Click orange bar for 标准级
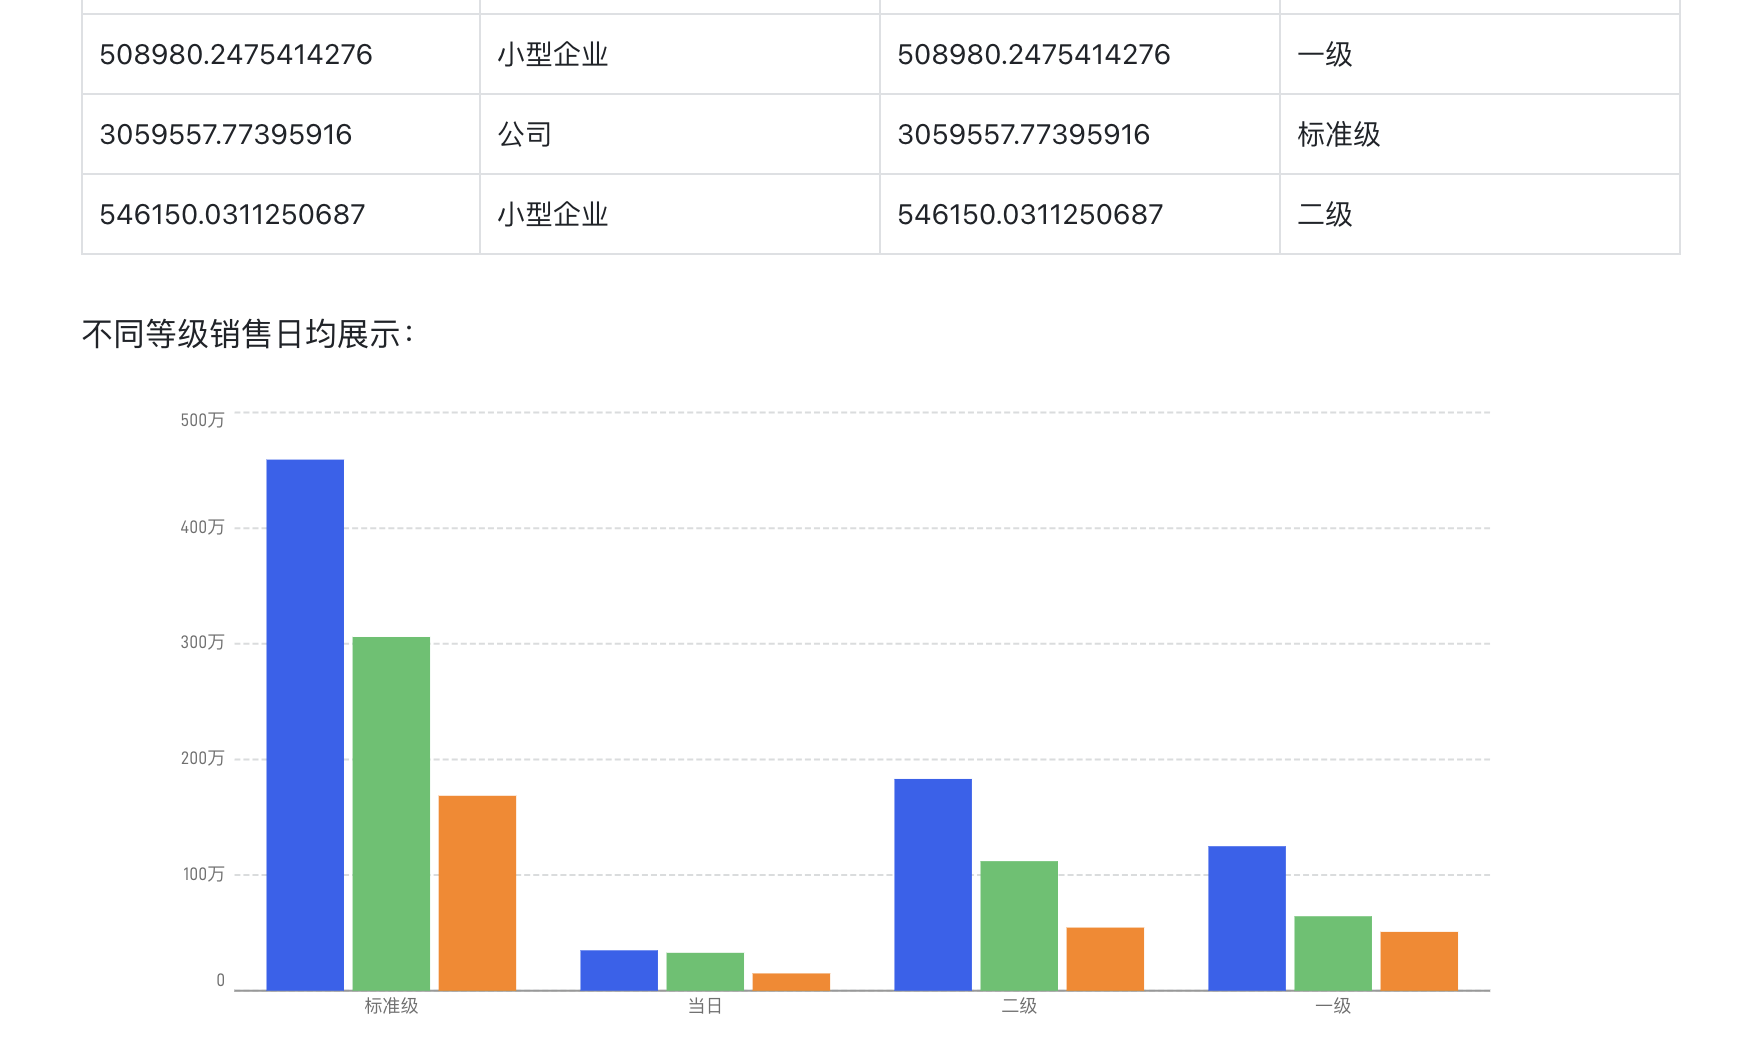1742x1058 pixels. [477, 893]
